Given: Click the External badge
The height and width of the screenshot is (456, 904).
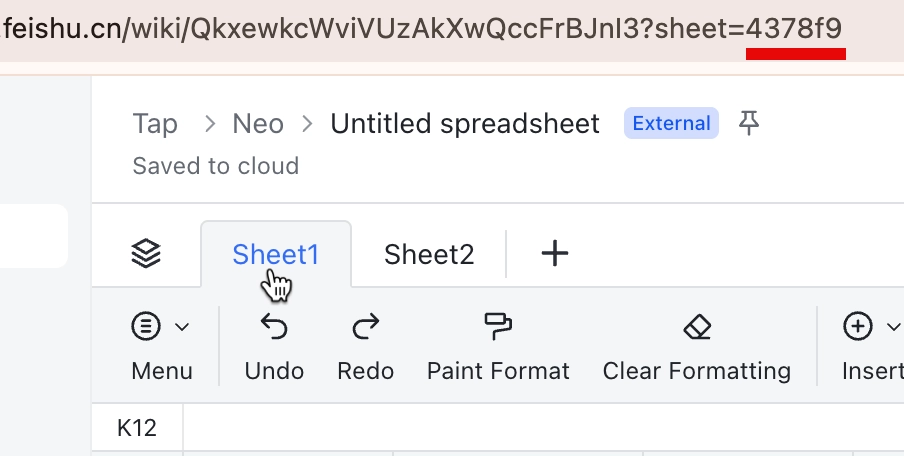Looking at the screenshot, I should [x=671, y=123].
